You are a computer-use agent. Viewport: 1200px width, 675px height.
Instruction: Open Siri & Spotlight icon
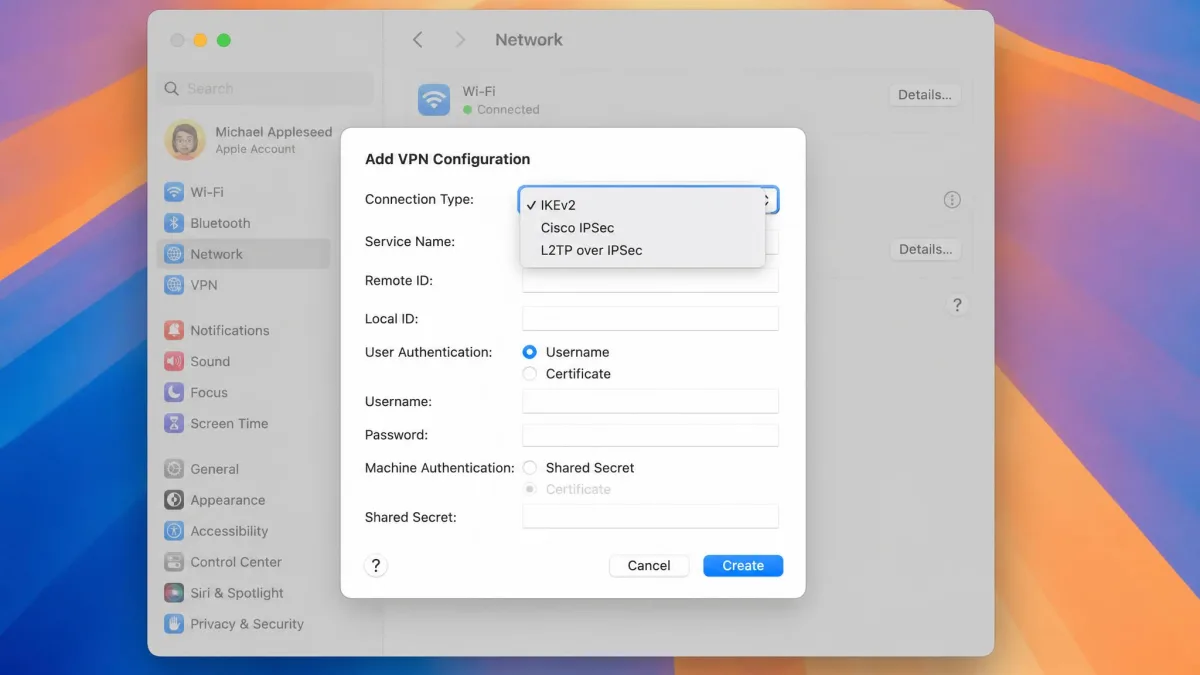[x=174, y=593]
